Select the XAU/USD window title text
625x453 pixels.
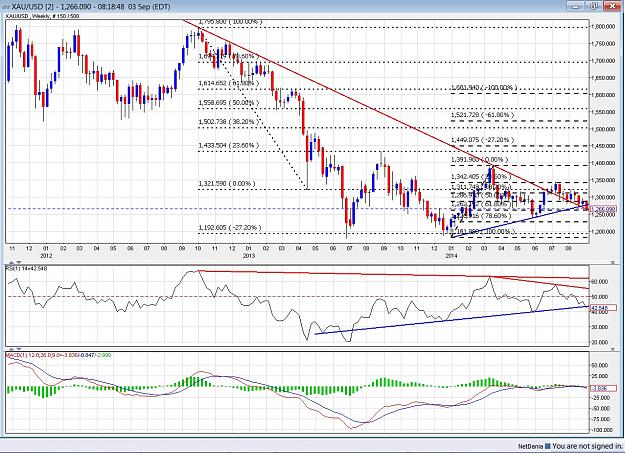coord(90,7)
